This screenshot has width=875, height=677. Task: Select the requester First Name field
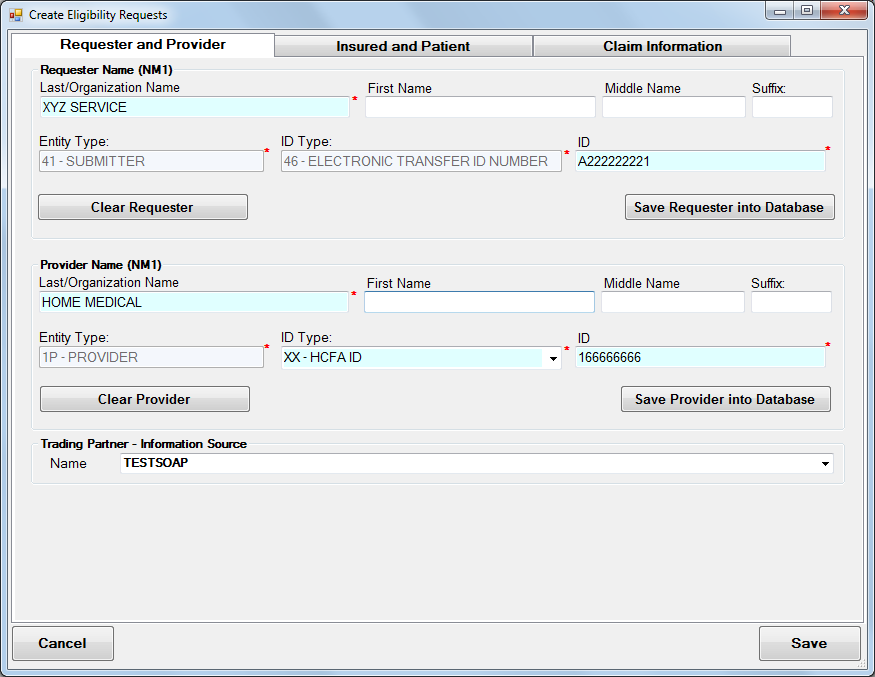tap(479, 107)
